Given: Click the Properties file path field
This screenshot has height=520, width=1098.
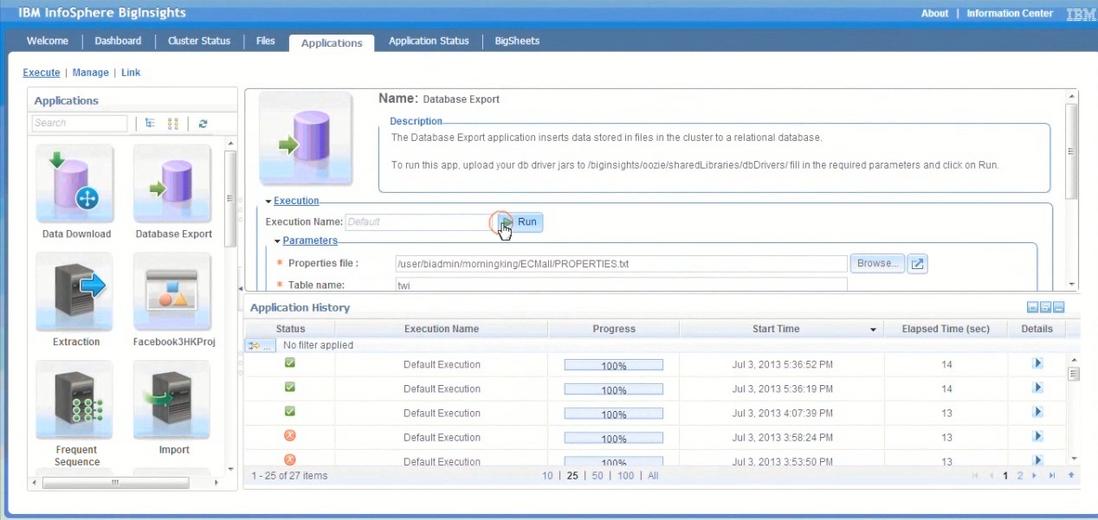Looking at the screenshot, I should [621, 264].
